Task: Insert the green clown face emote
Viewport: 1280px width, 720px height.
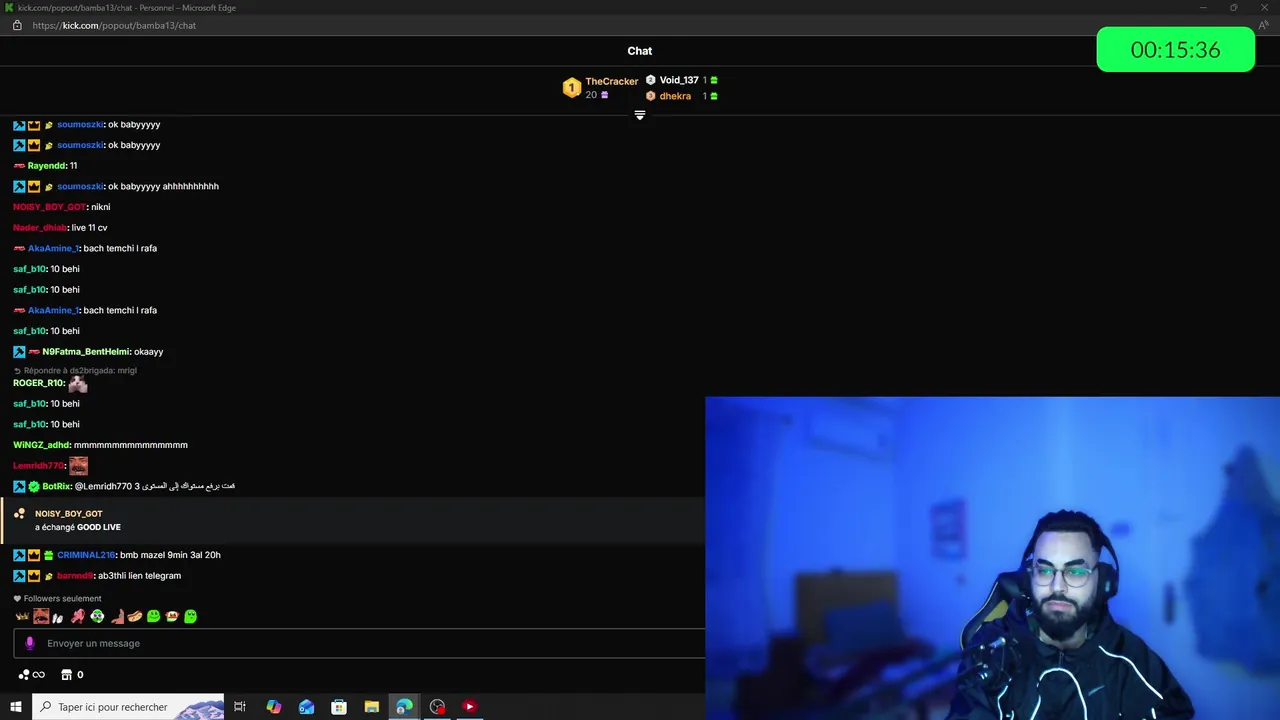Action: 97,617
